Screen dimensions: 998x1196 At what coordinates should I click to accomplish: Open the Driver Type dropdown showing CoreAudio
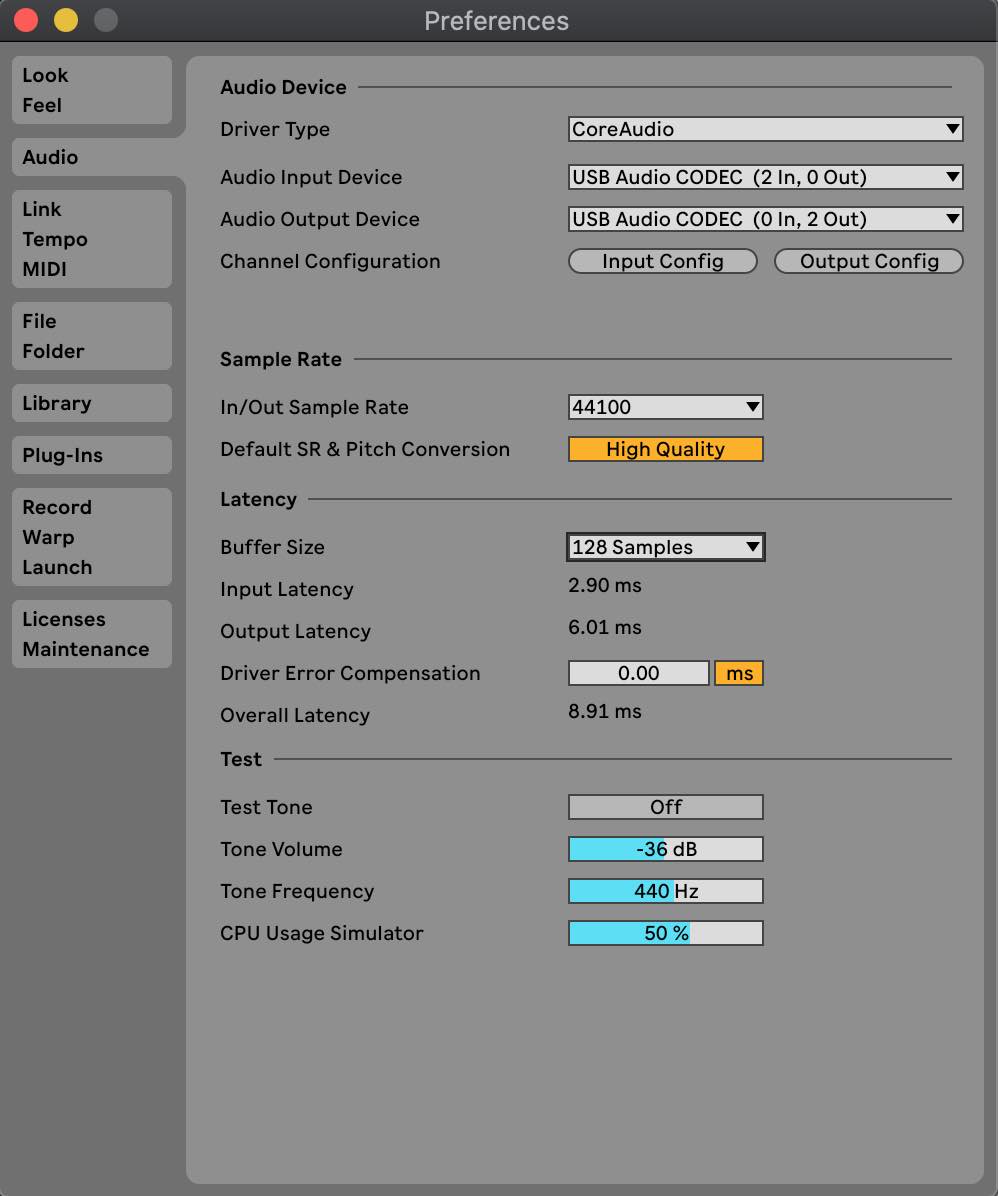(x=765, y=129)
